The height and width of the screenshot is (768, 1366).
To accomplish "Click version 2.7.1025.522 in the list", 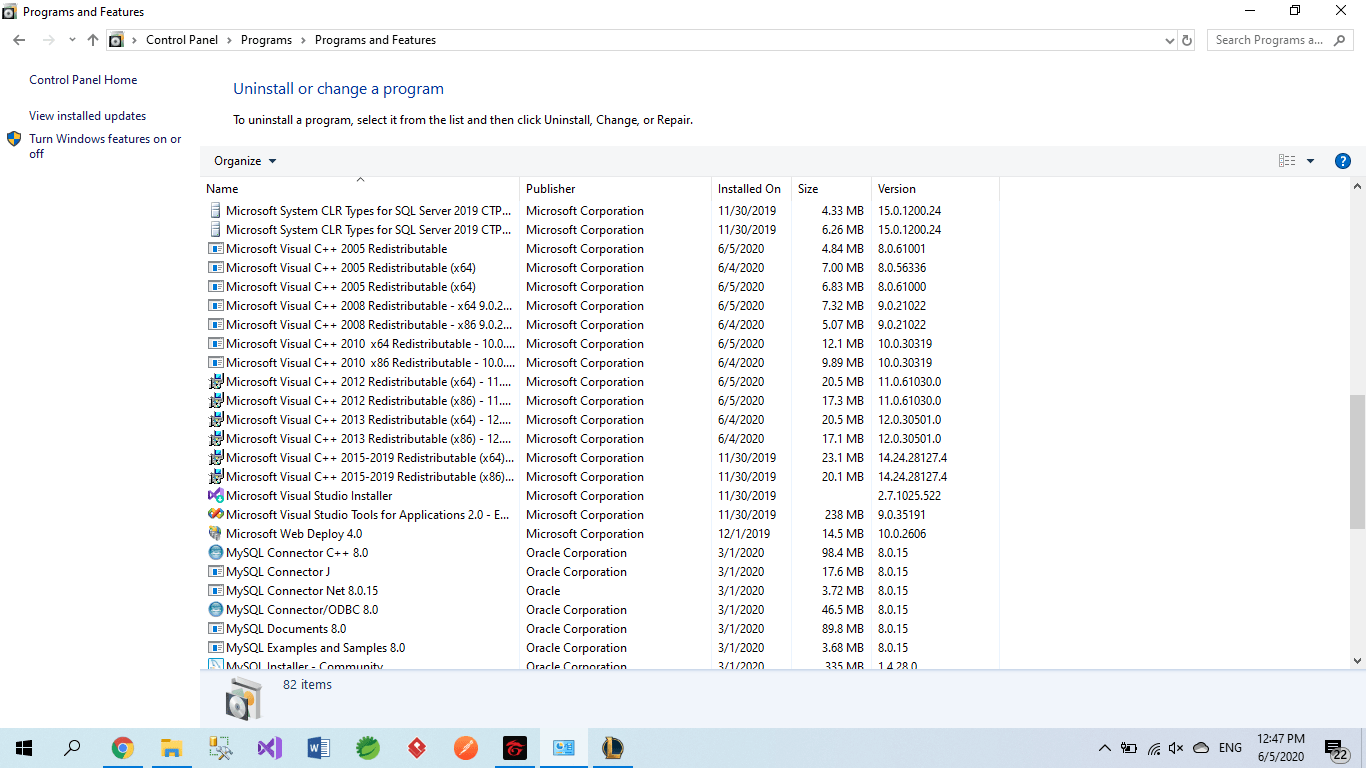I will (x=909, y=496).
